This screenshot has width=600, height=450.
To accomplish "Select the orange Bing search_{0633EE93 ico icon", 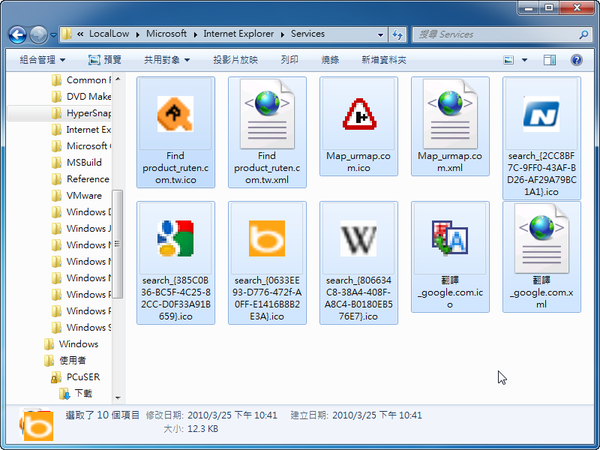I will coord(267,238).
